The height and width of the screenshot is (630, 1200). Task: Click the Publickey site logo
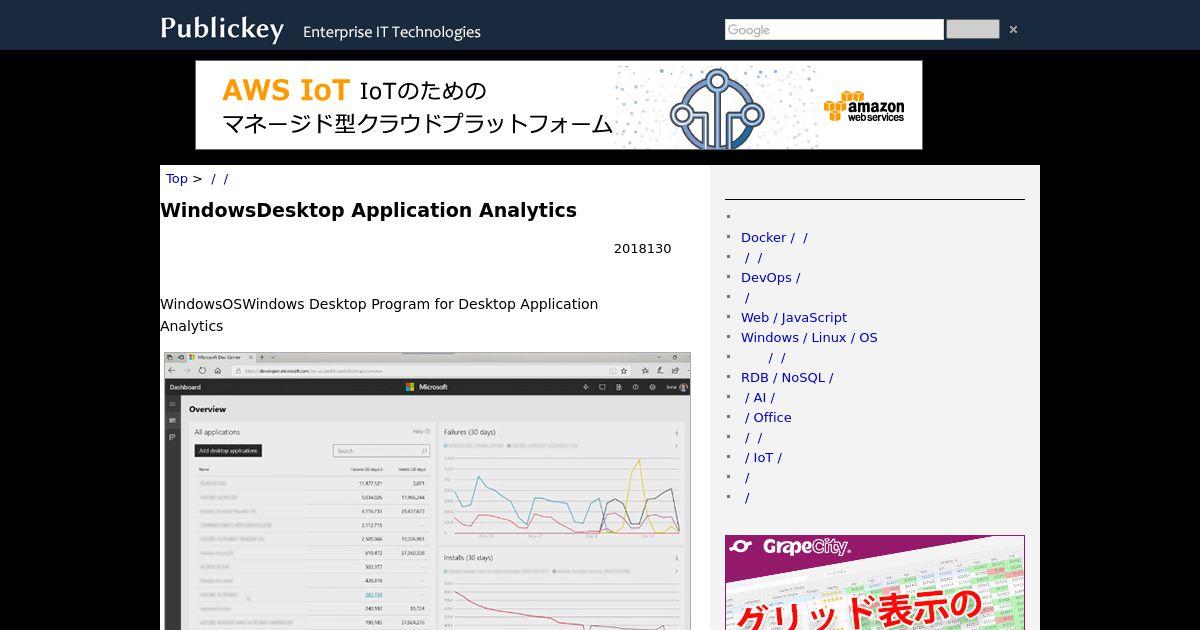(x=222, y=29)
